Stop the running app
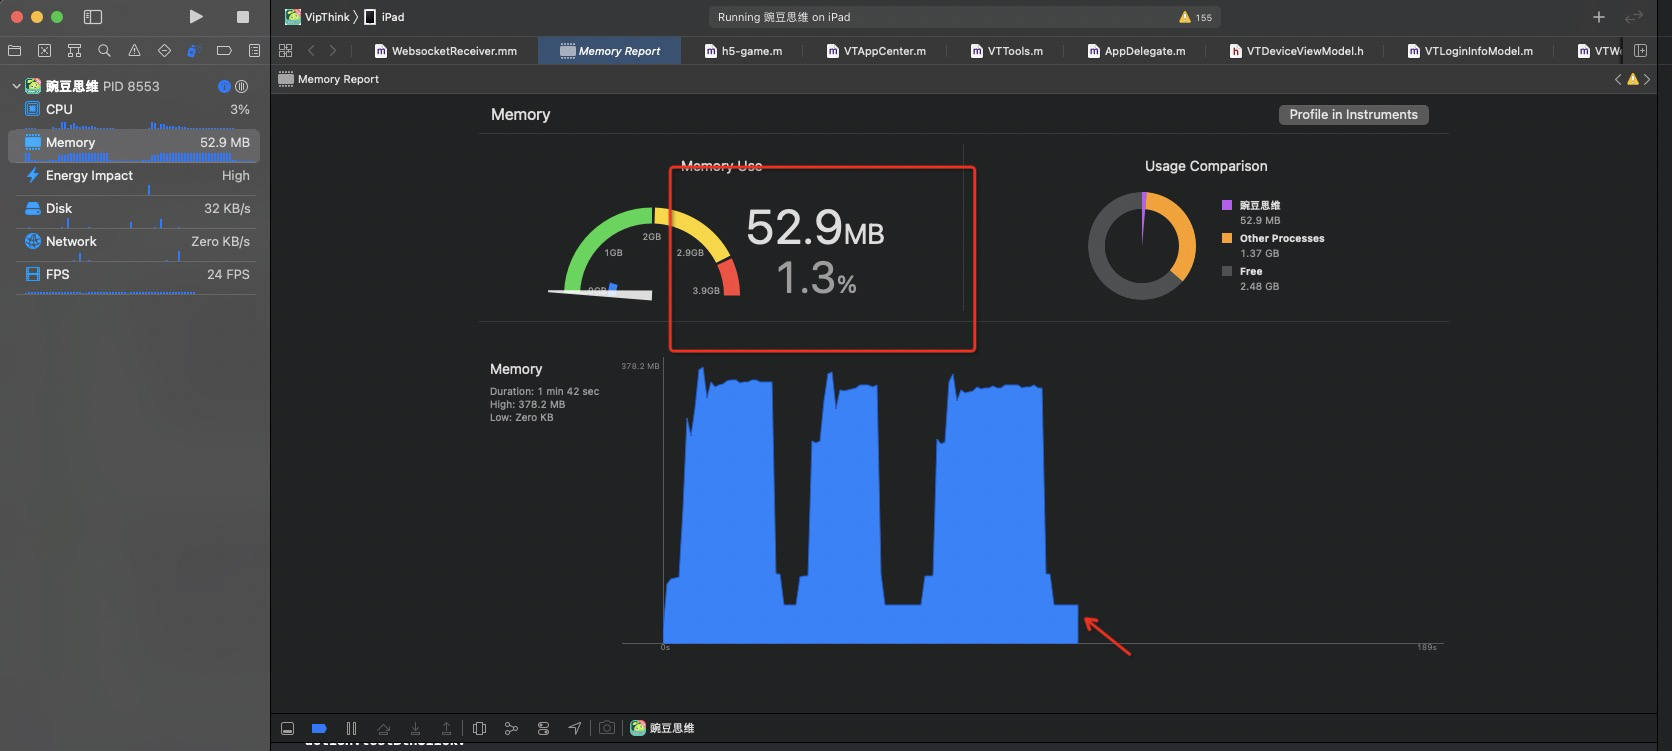Screen dimensions: 1672x751 point(243,17)
